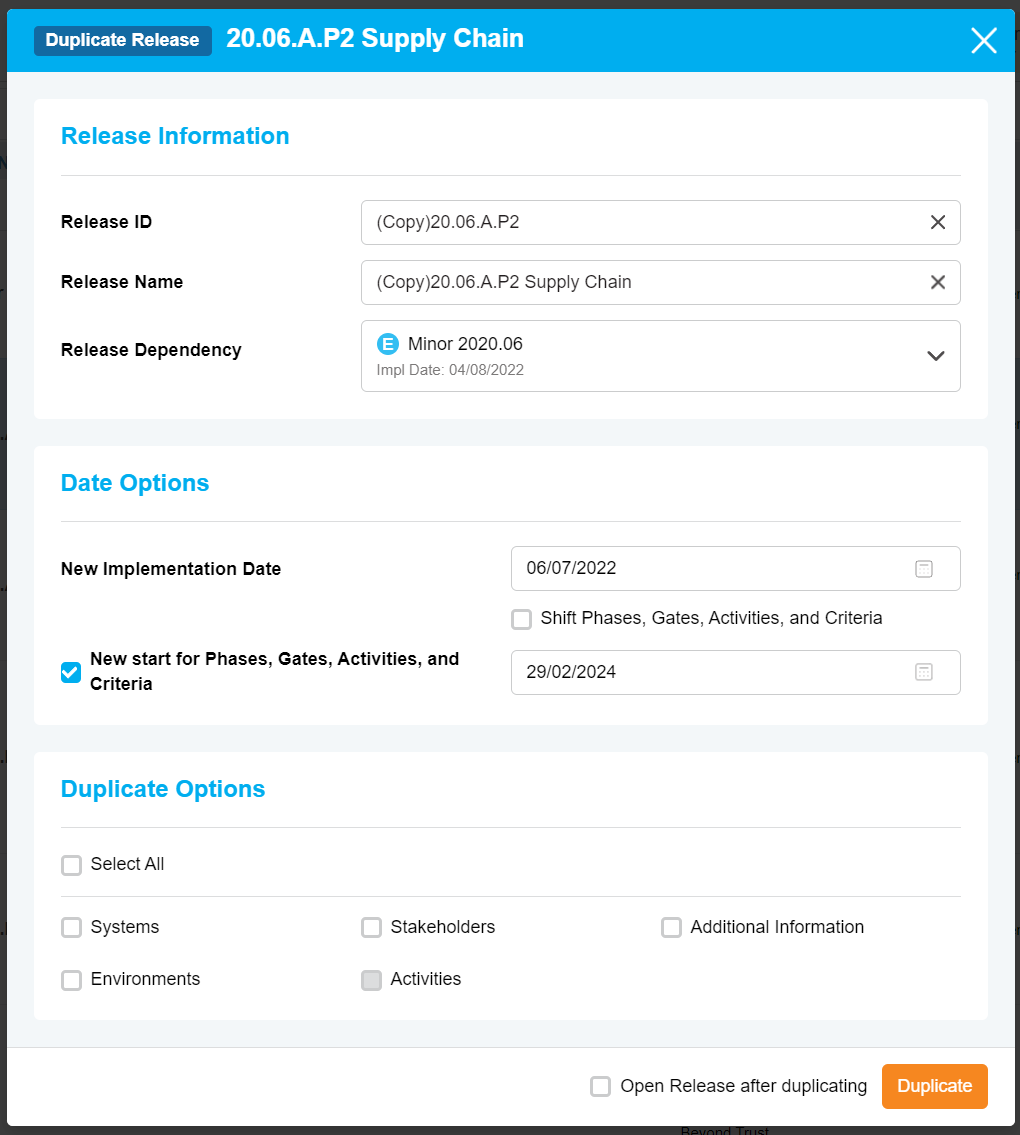Open calendar picker for new start date

tap(923, 672)
